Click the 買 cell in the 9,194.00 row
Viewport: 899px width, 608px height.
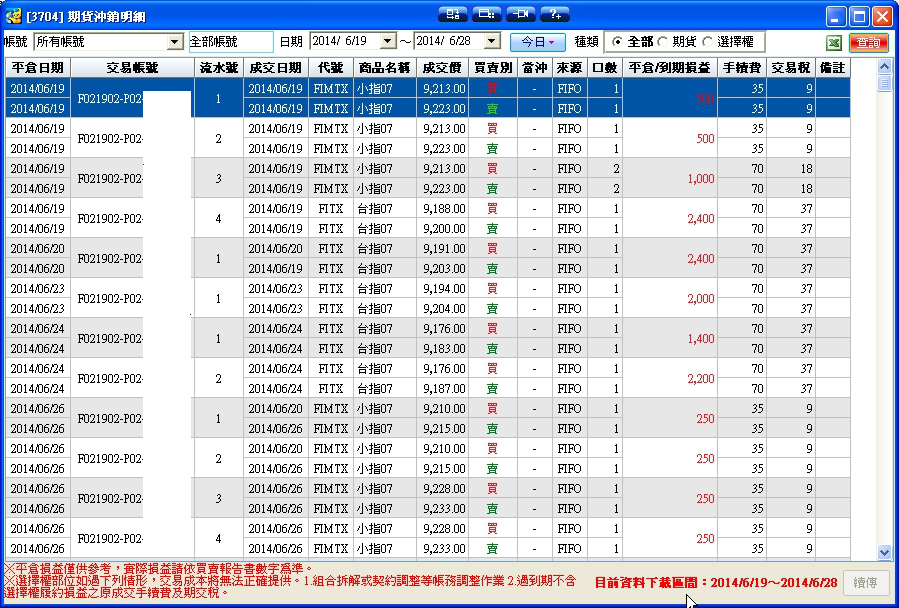pos(493,289)
